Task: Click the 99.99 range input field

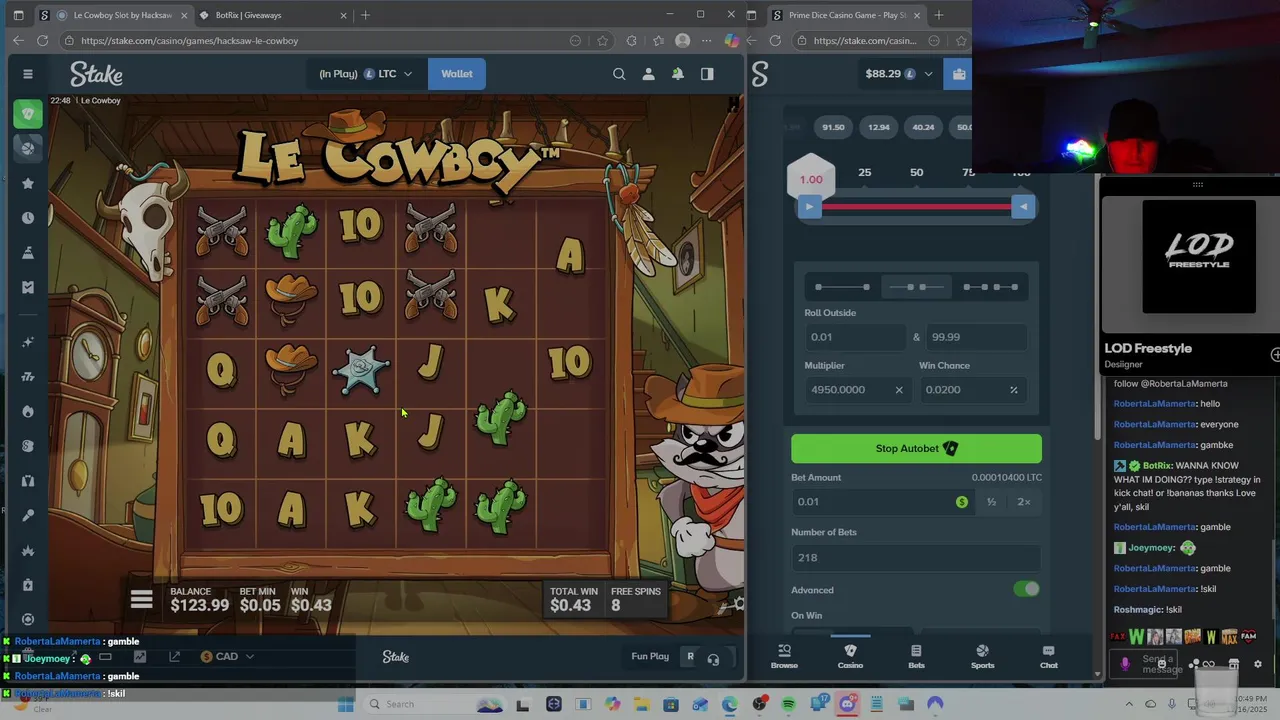Action: click(976, 337)
